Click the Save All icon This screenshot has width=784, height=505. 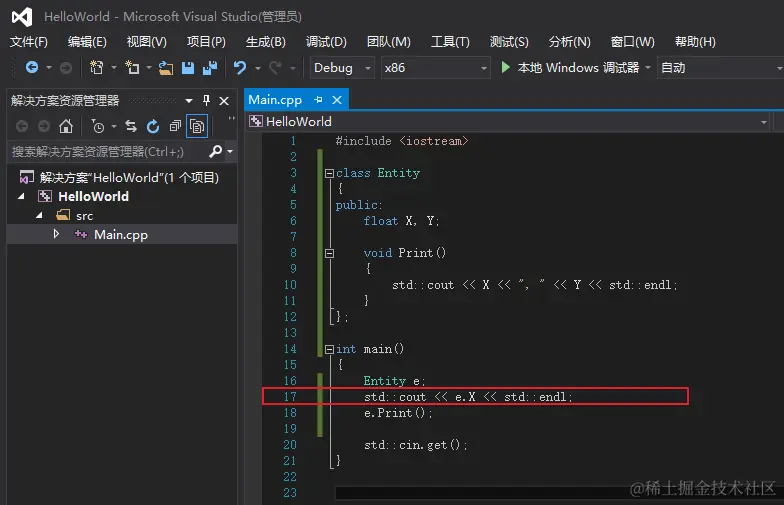click(210, 68)
